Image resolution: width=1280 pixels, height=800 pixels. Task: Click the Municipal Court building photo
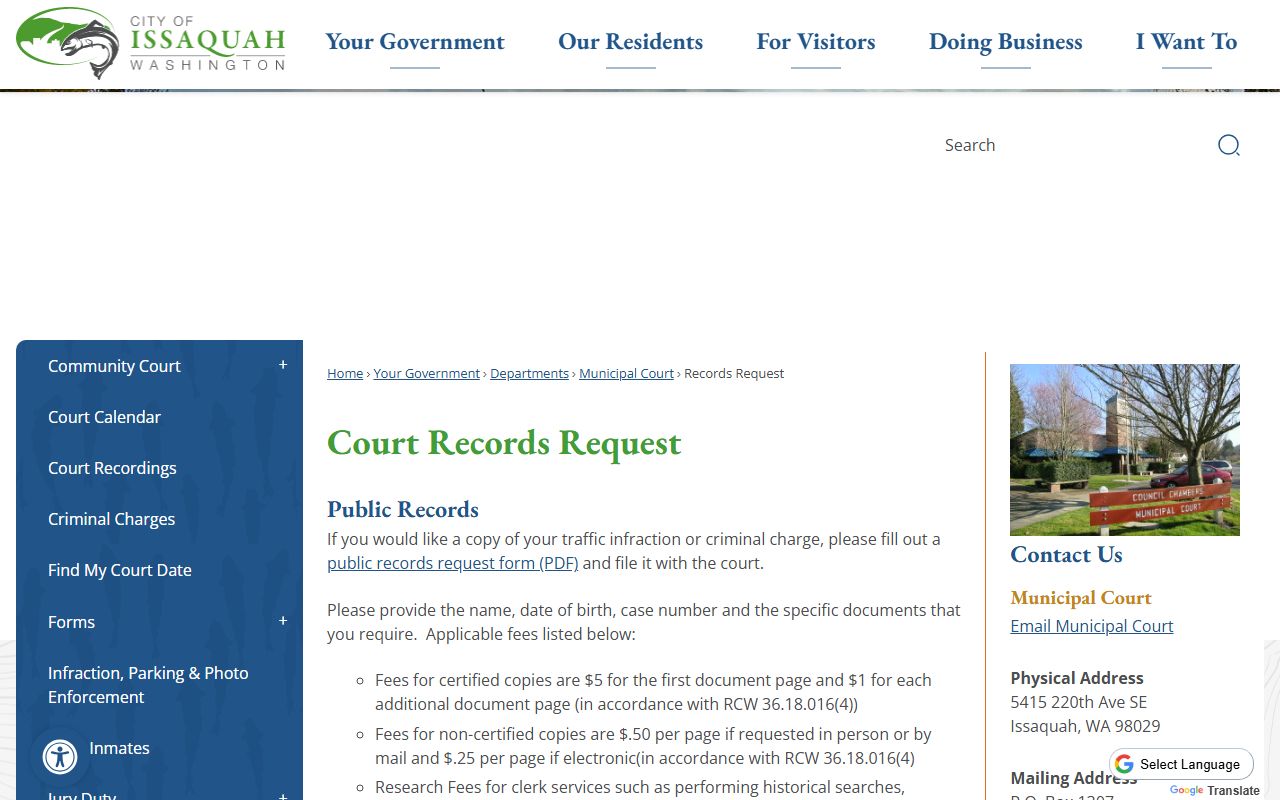1125,450
